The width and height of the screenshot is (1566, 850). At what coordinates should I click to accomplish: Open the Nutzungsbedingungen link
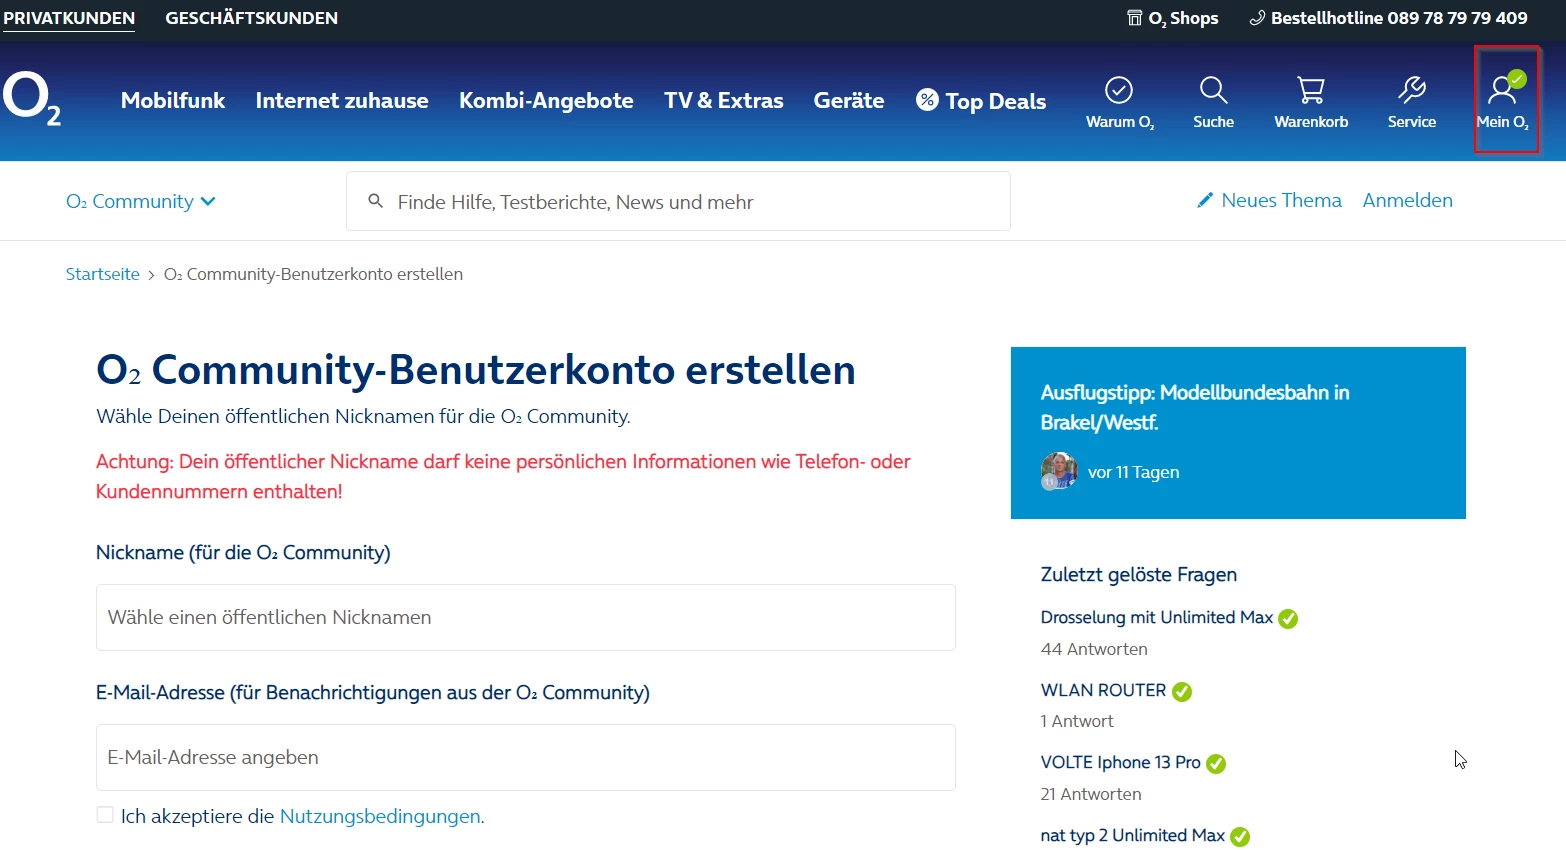380,816
